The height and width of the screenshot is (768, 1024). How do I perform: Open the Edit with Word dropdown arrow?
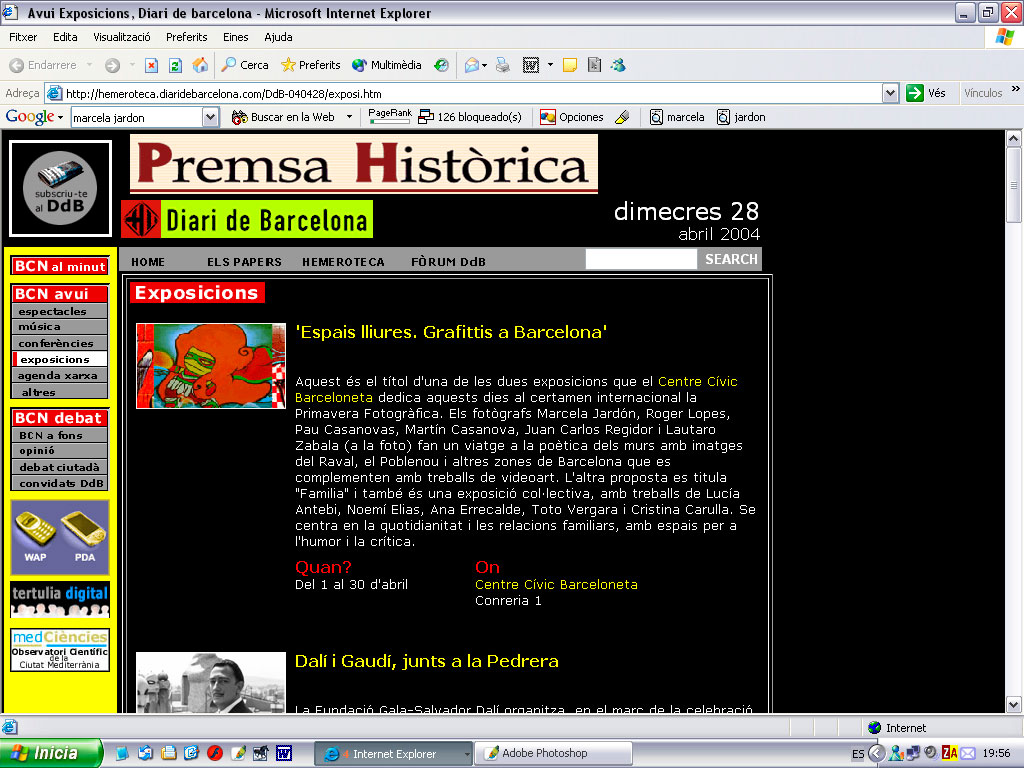(x=551, y=65)
